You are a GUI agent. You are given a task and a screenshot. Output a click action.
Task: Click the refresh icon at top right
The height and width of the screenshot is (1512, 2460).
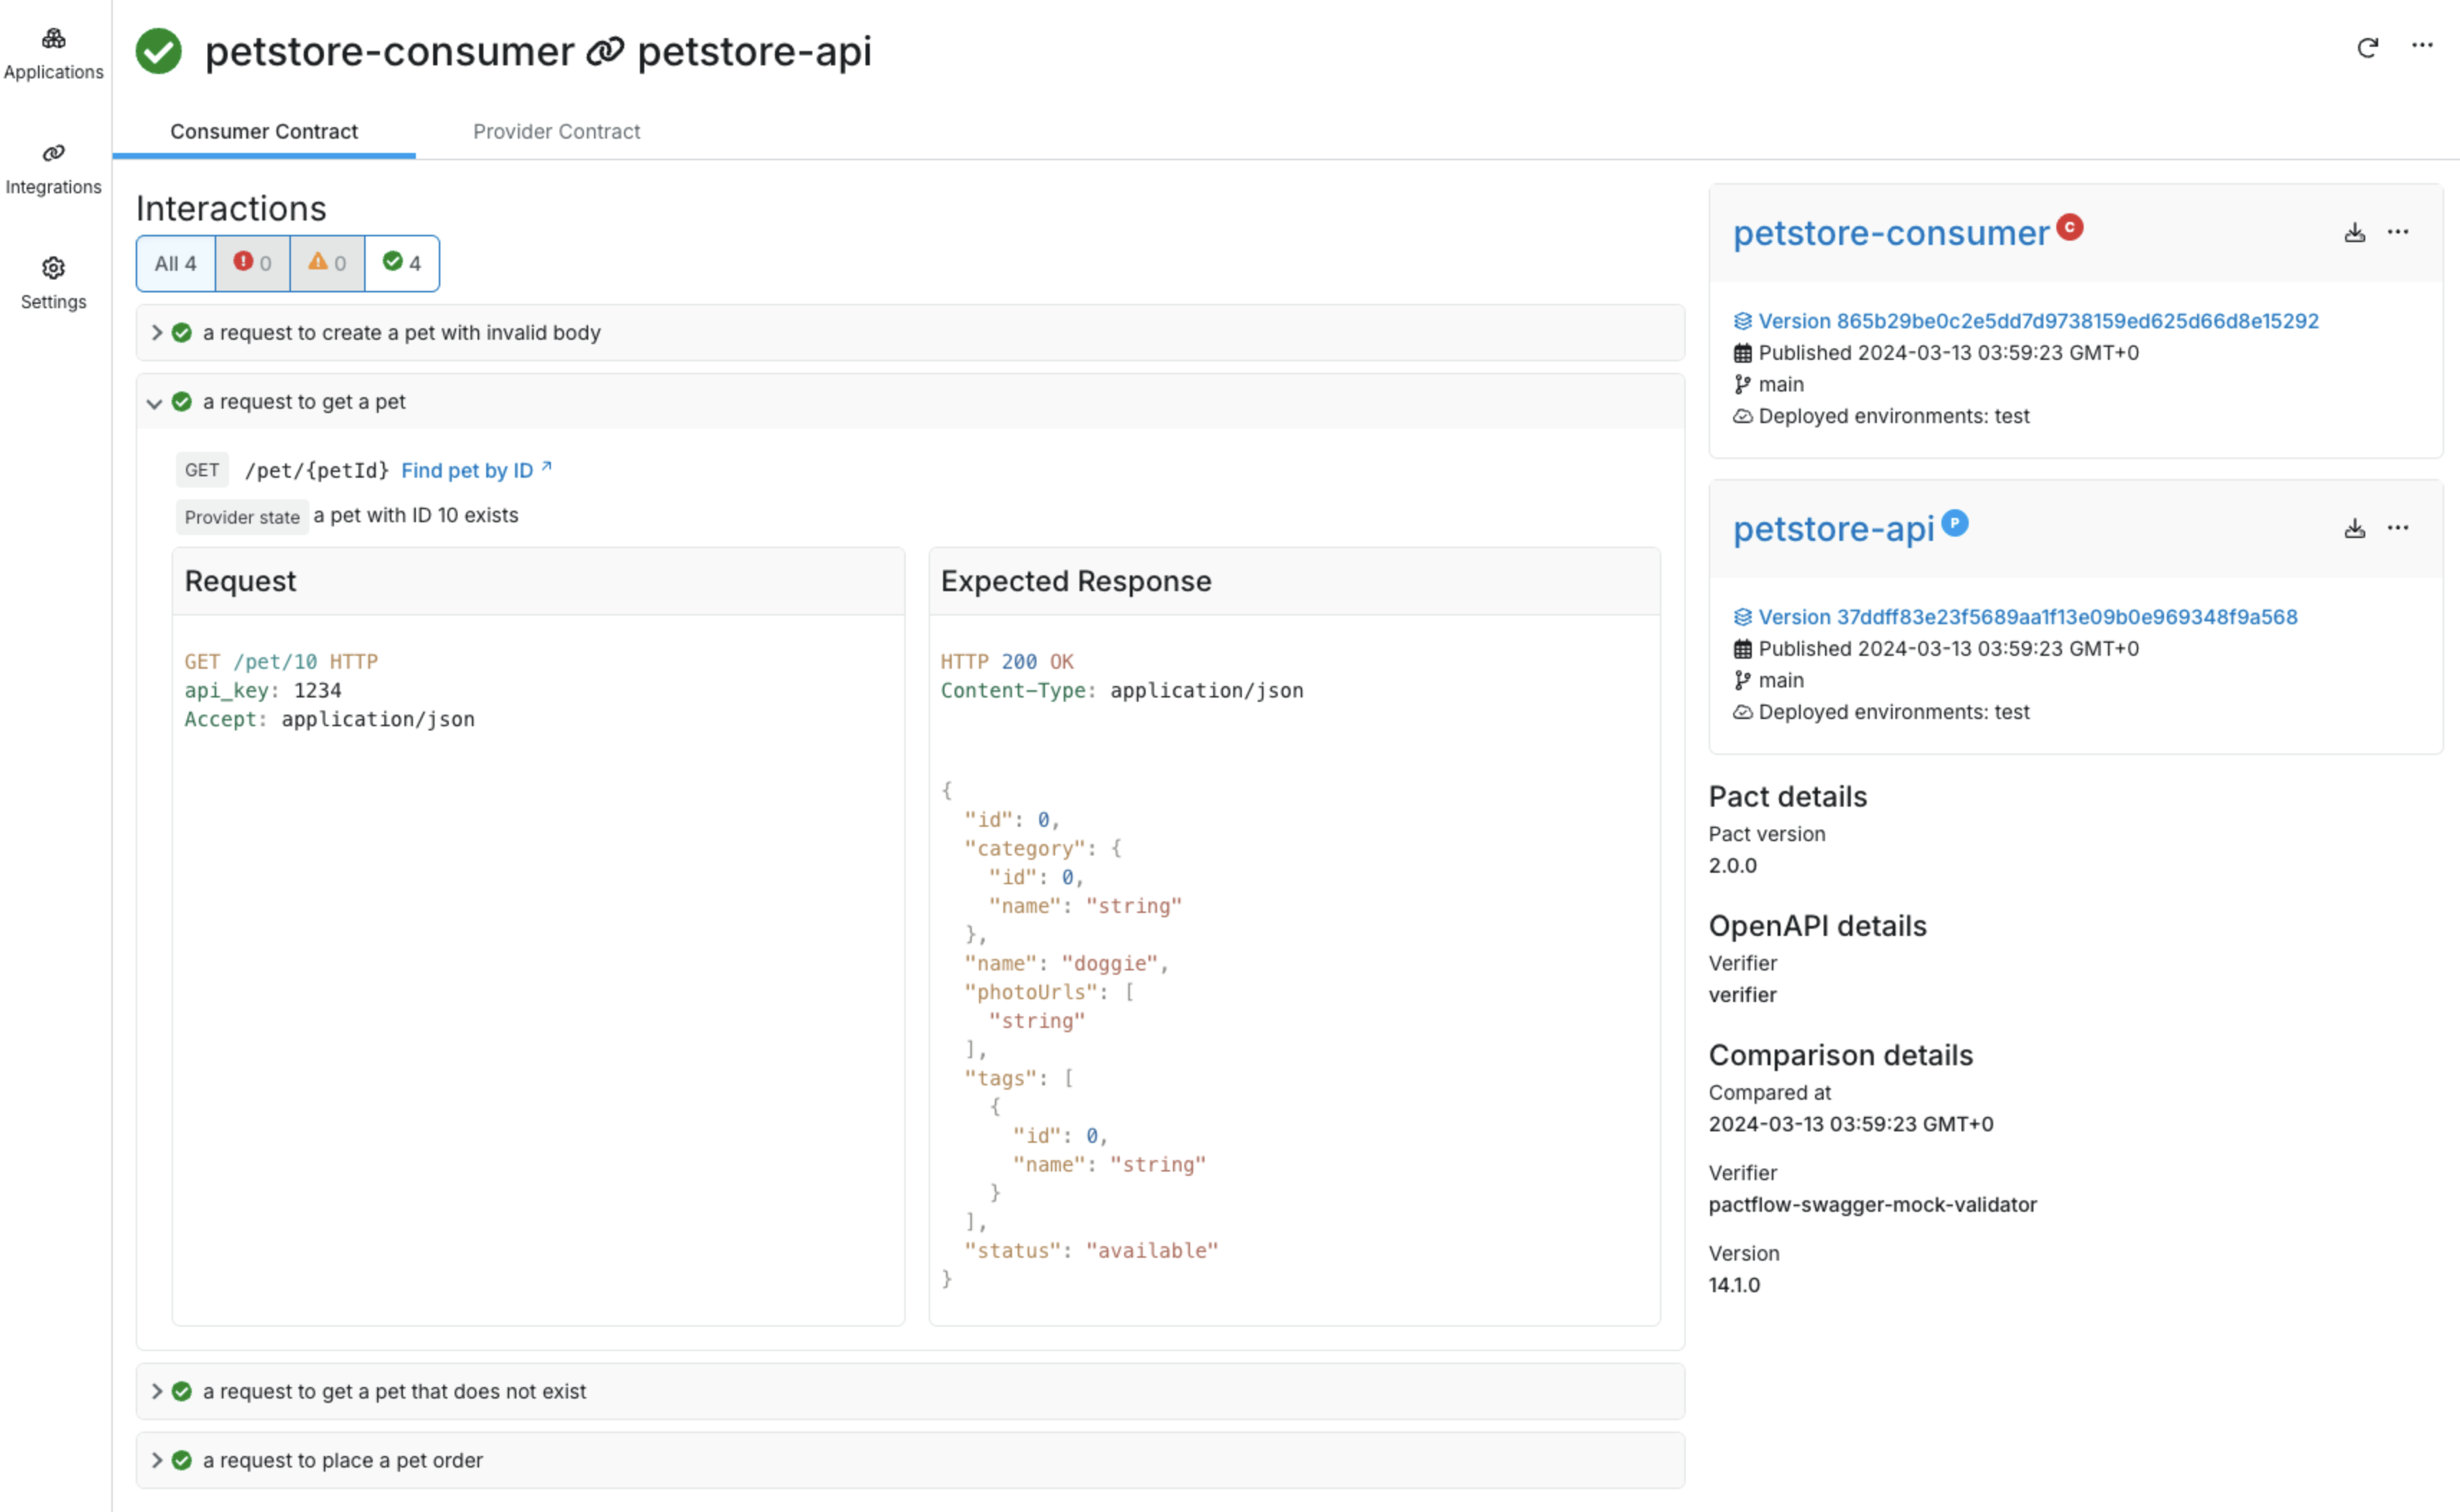coord(2367,47)
